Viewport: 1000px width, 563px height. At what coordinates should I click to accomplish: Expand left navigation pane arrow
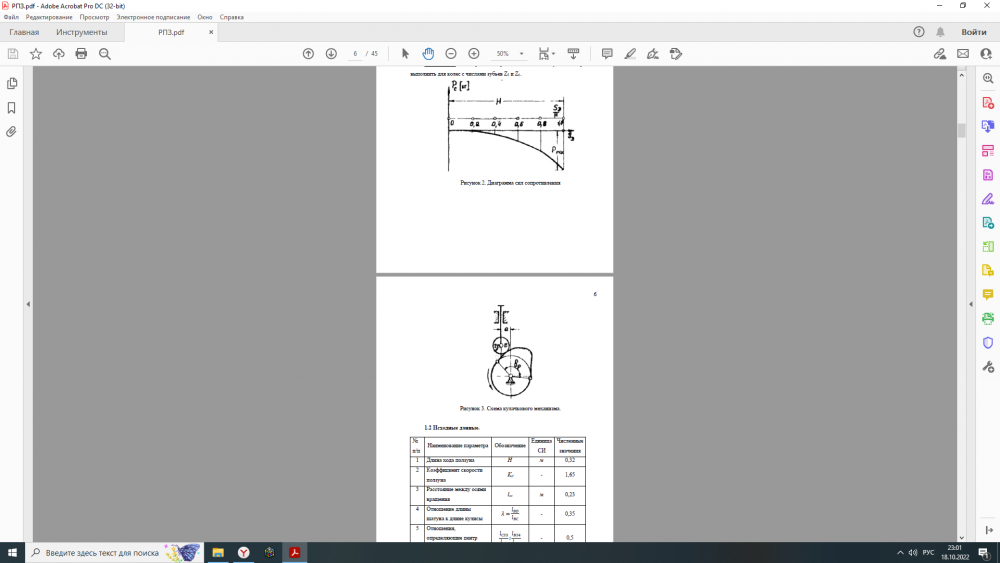28,305
